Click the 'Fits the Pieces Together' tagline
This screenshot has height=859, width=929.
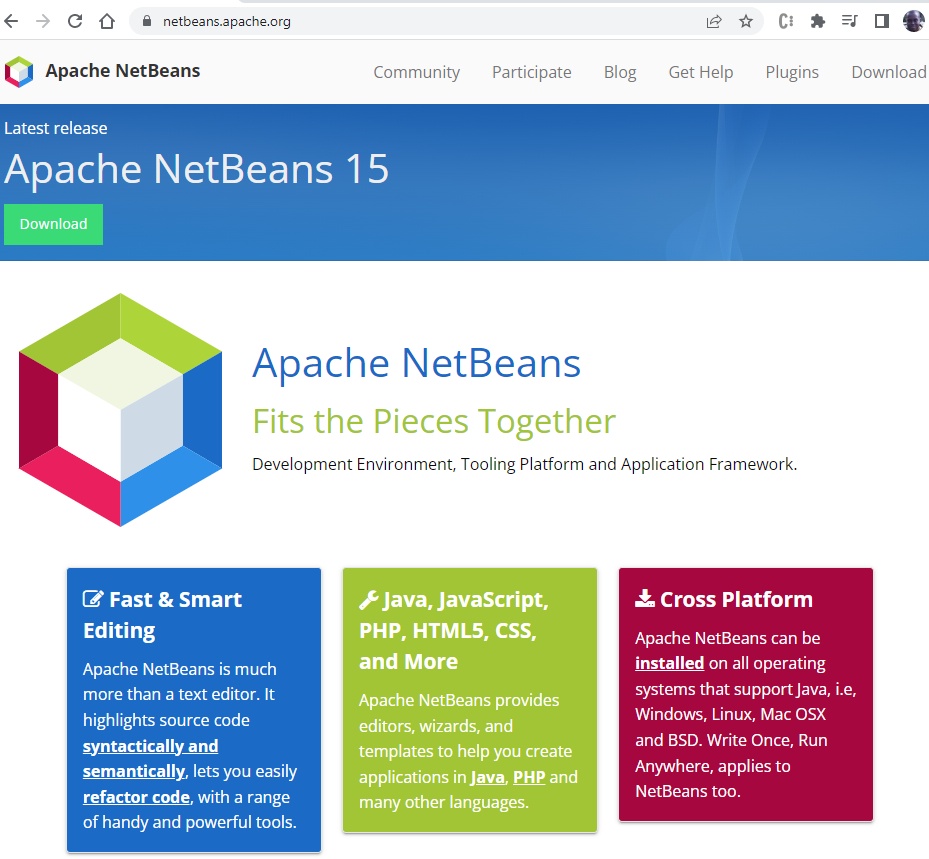pos(434,422)
